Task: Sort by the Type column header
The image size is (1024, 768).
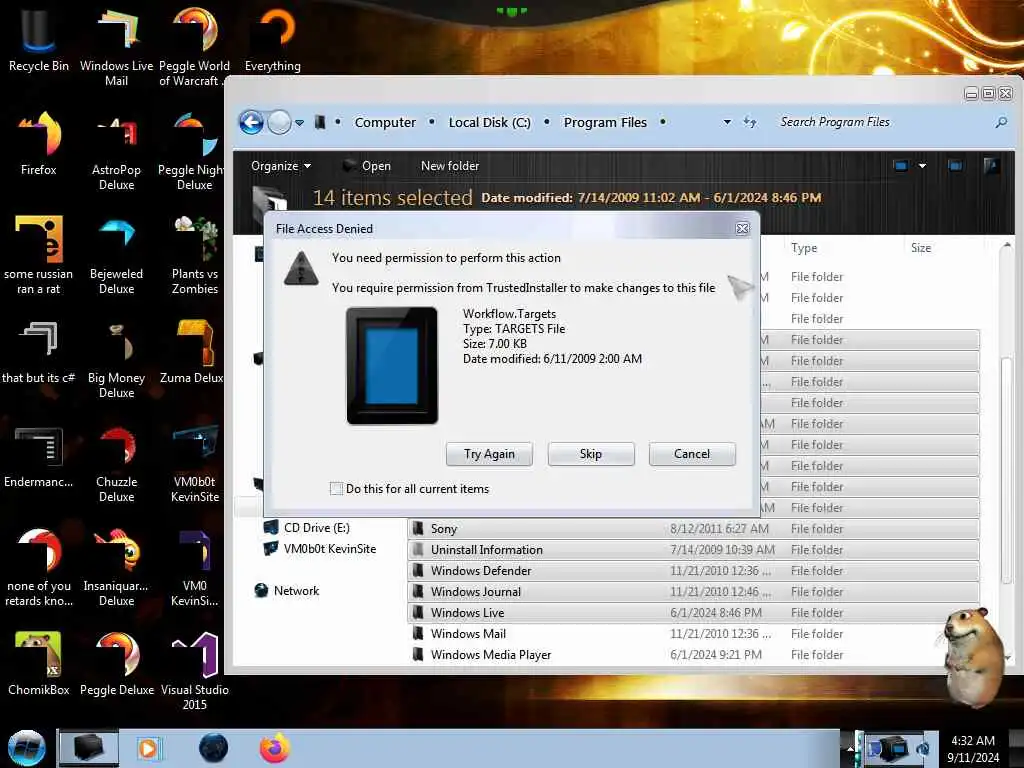Action: tap(803, 248)
